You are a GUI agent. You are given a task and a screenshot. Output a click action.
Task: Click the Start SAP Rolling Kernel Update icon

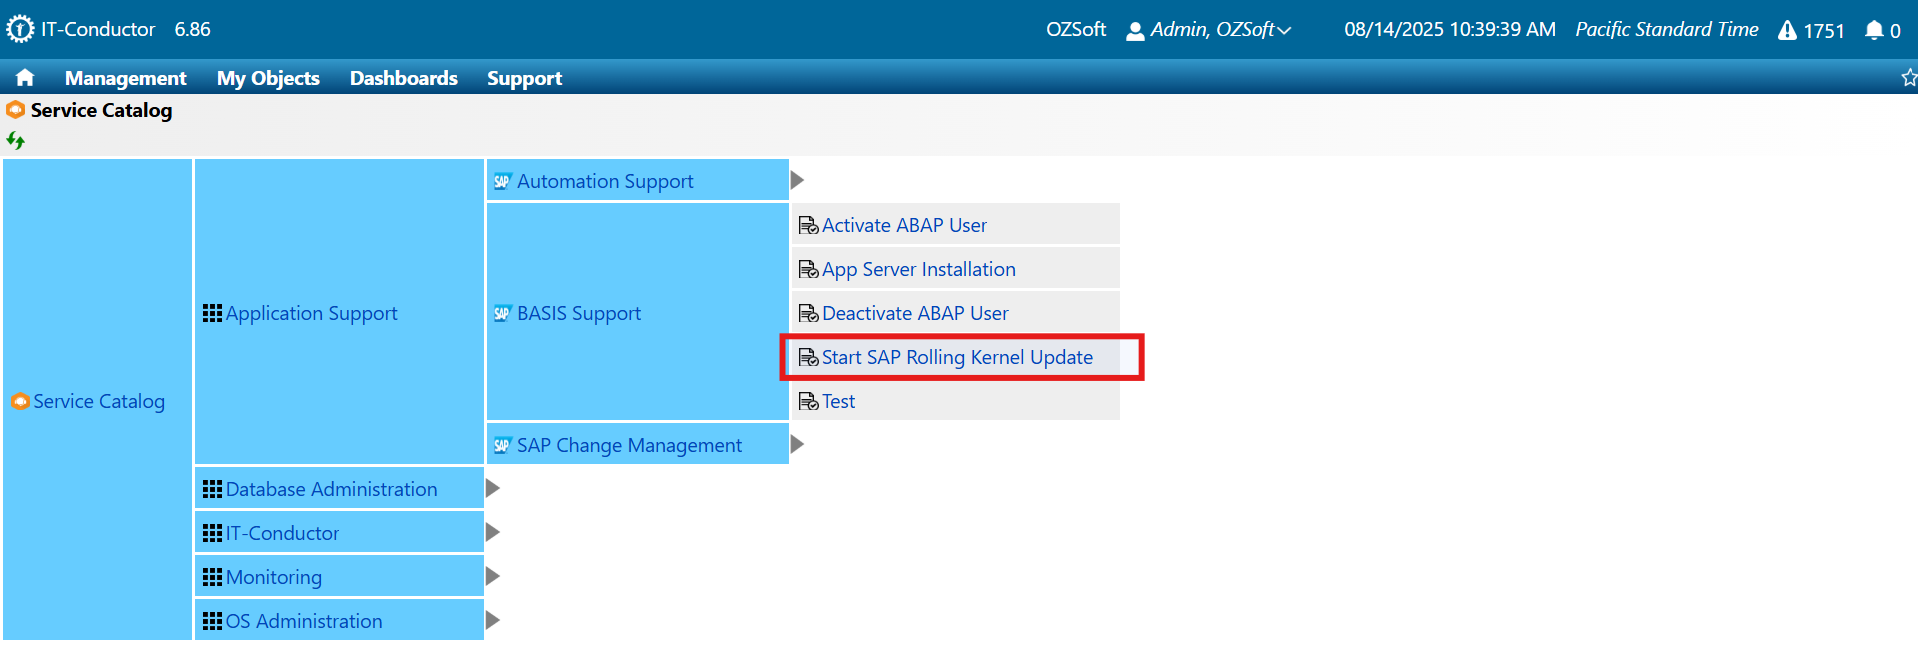pyautogui.click(x=808, y=357)
